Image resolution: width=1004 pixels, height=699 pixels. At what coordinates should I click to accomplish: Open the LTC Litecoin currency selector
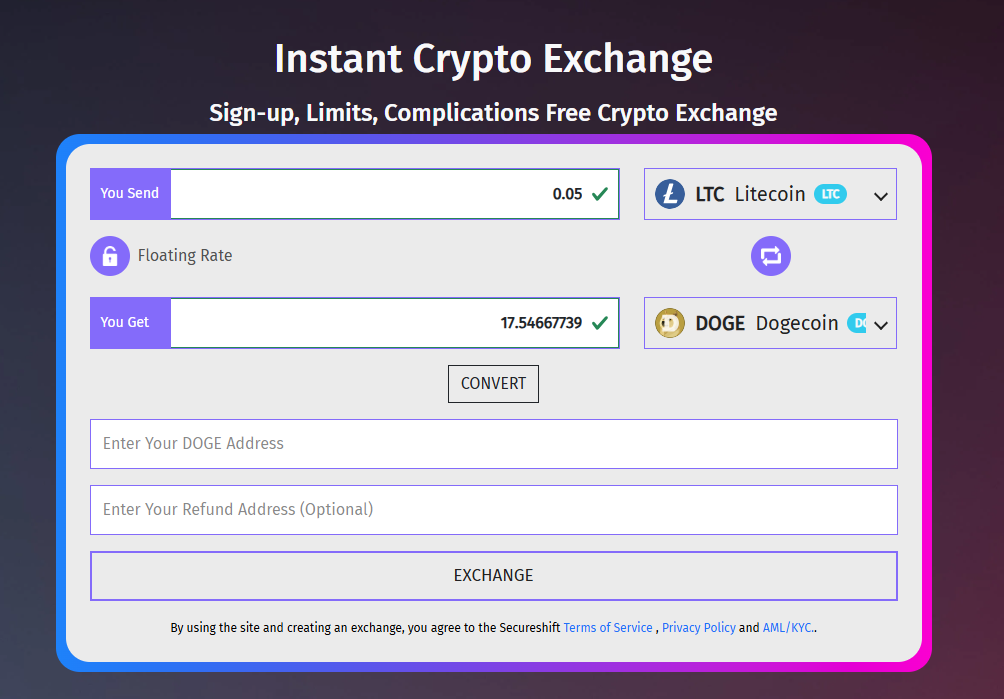coord(770,194)
